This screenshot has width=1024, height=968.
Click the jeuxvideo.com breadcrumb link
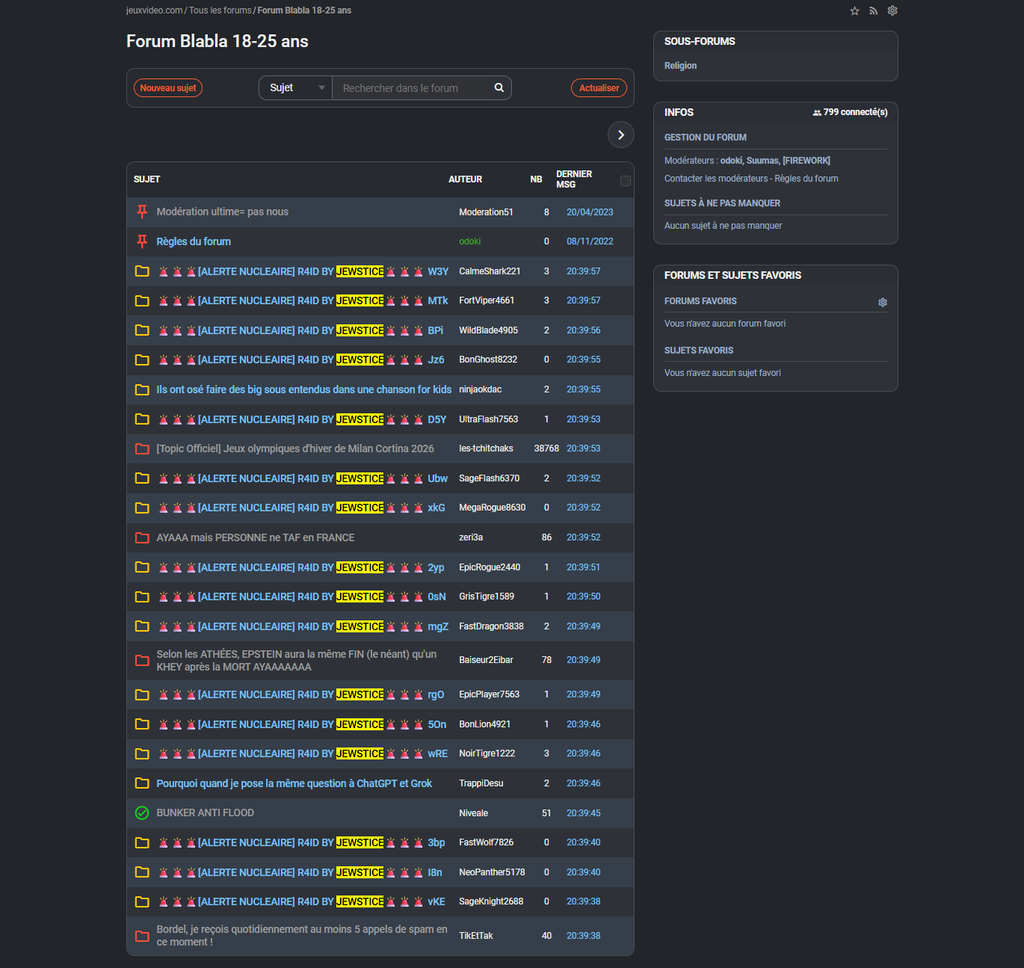point(154,10)
